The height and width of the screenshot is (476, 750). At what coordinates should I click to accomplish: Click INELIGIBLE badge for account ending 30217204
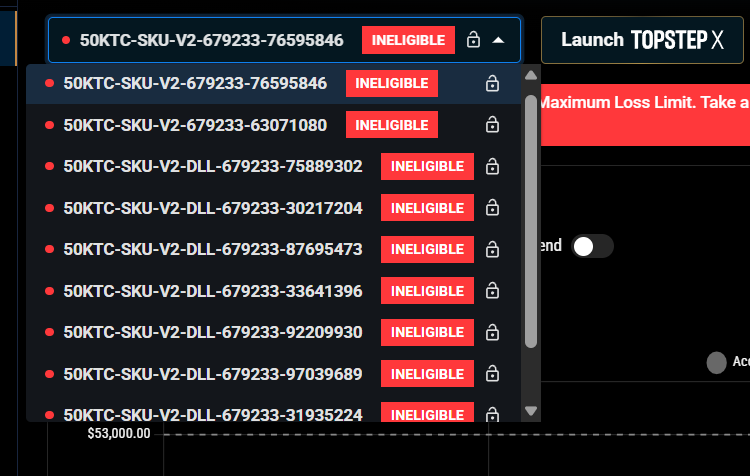[x=427, y=208]
